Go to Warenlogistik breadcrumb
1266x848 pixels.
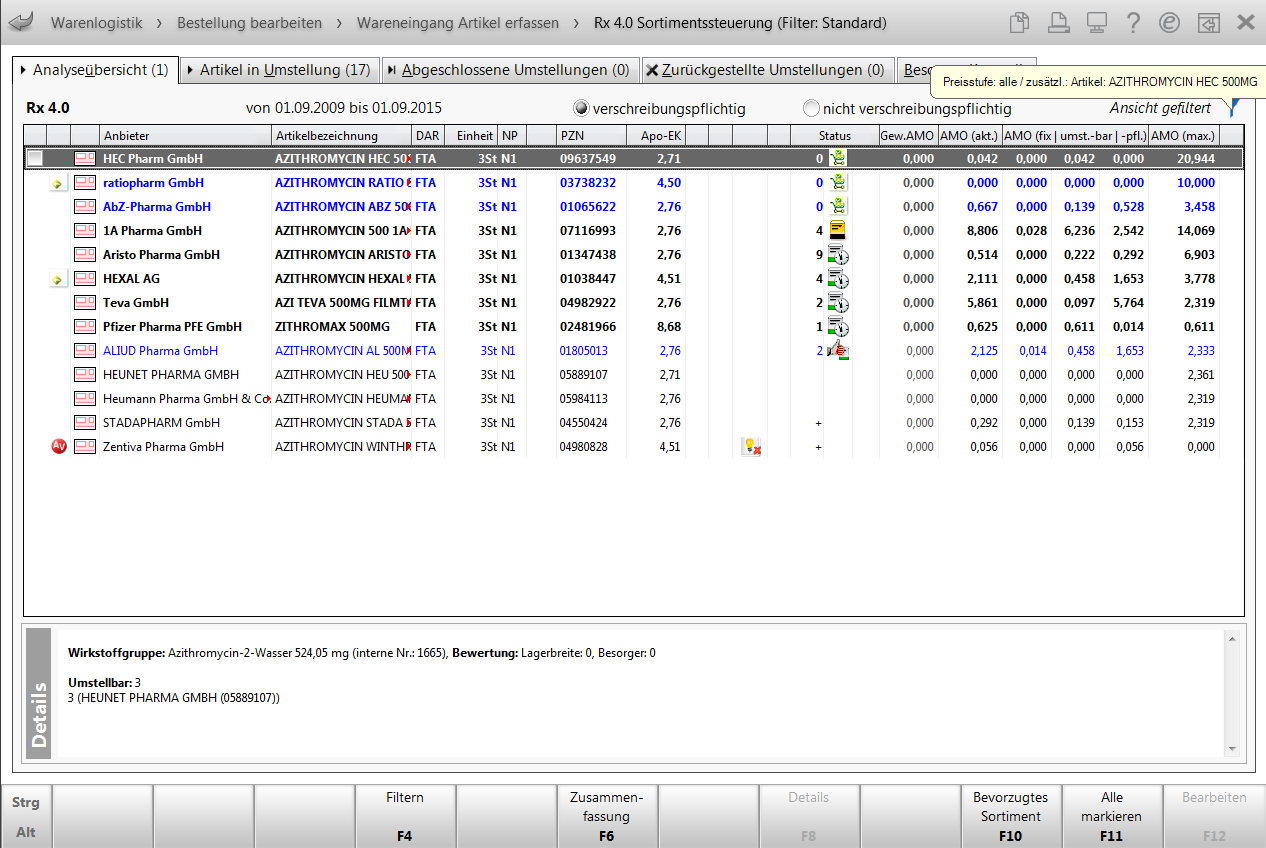(x=97, y=22)
